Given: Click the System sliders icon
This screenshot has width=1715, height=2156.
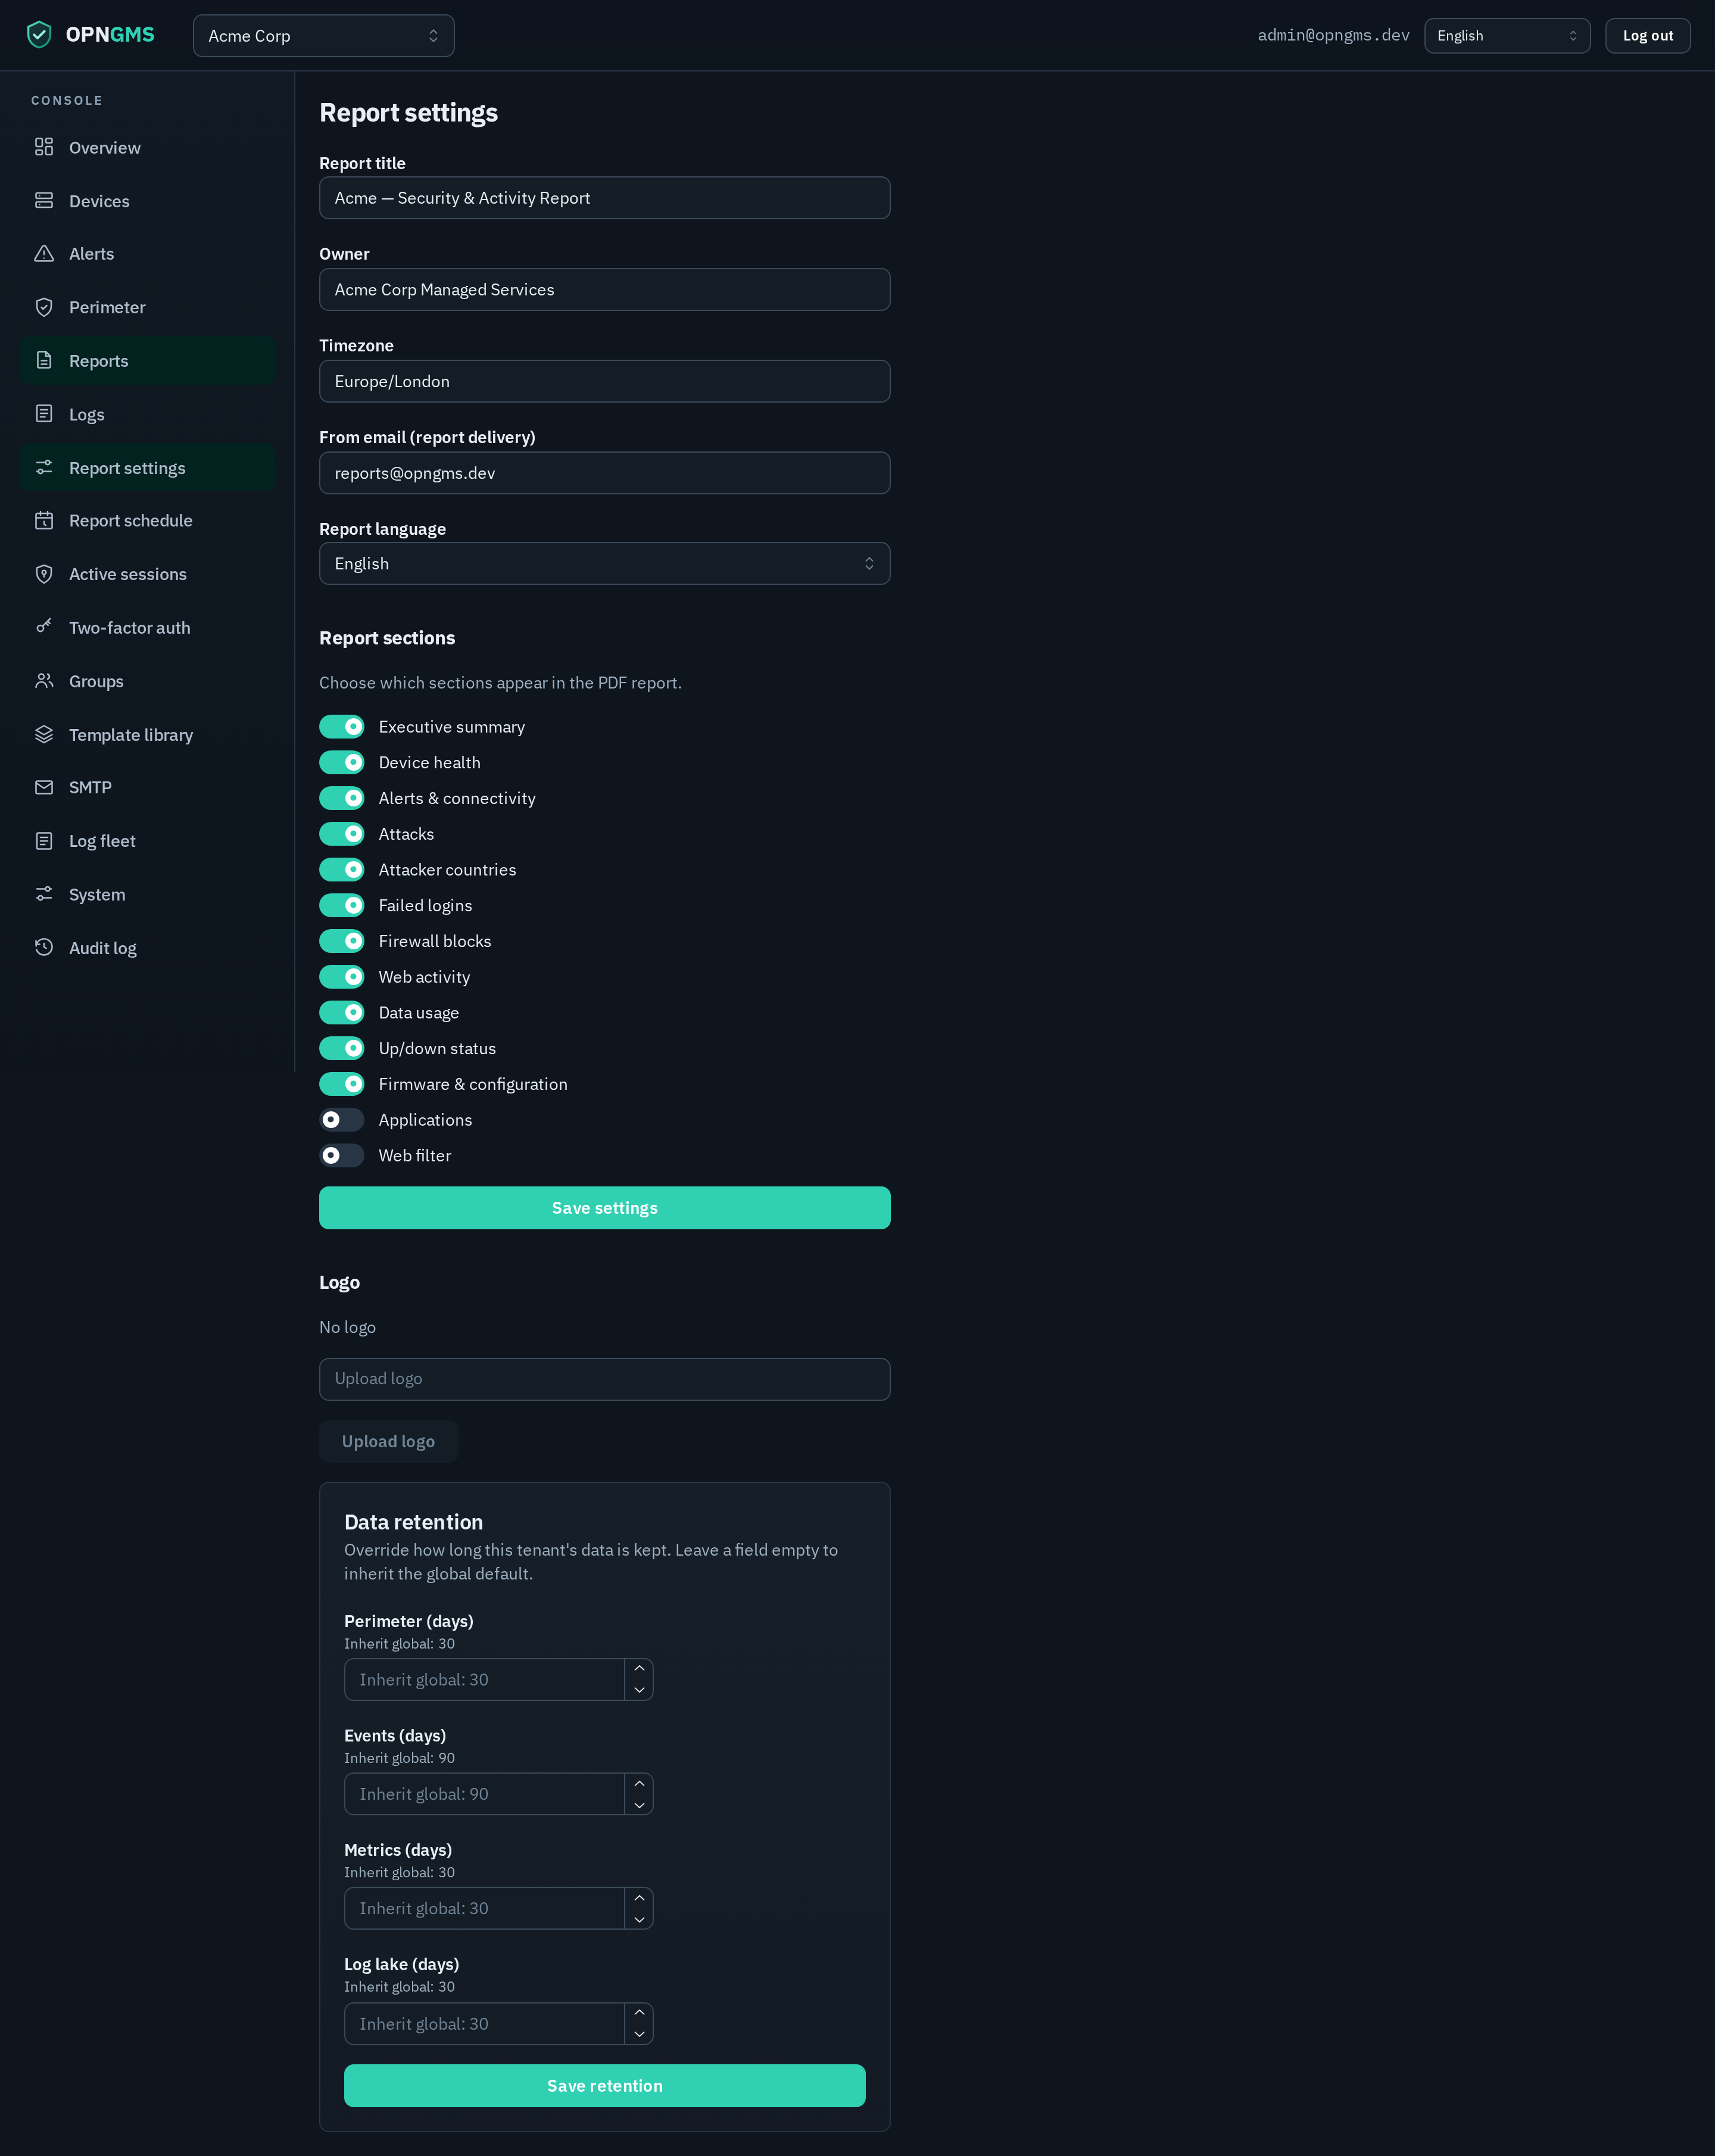Looking at the screenshot, I should (44, 895).
